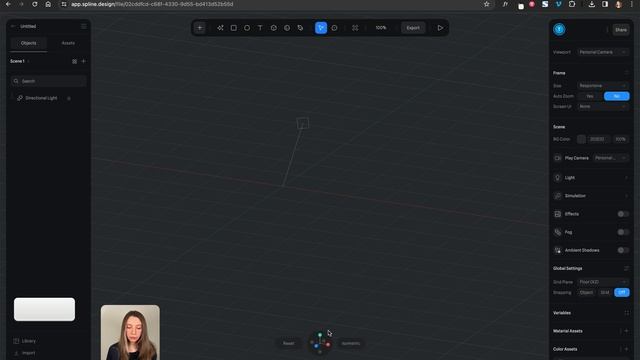Select the sparkle AI generate tool
The image size is (640, 360).
[220, 28]
